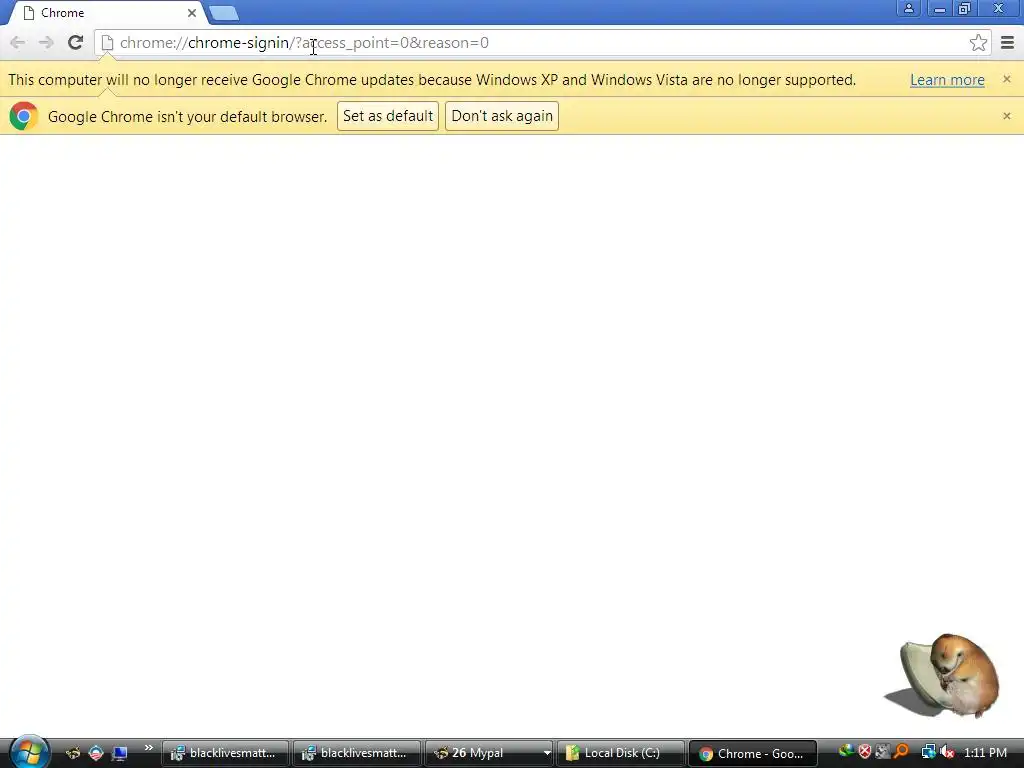
Task: Switch to the first blacklivesmatt... taskbar window
Action: 225,754
